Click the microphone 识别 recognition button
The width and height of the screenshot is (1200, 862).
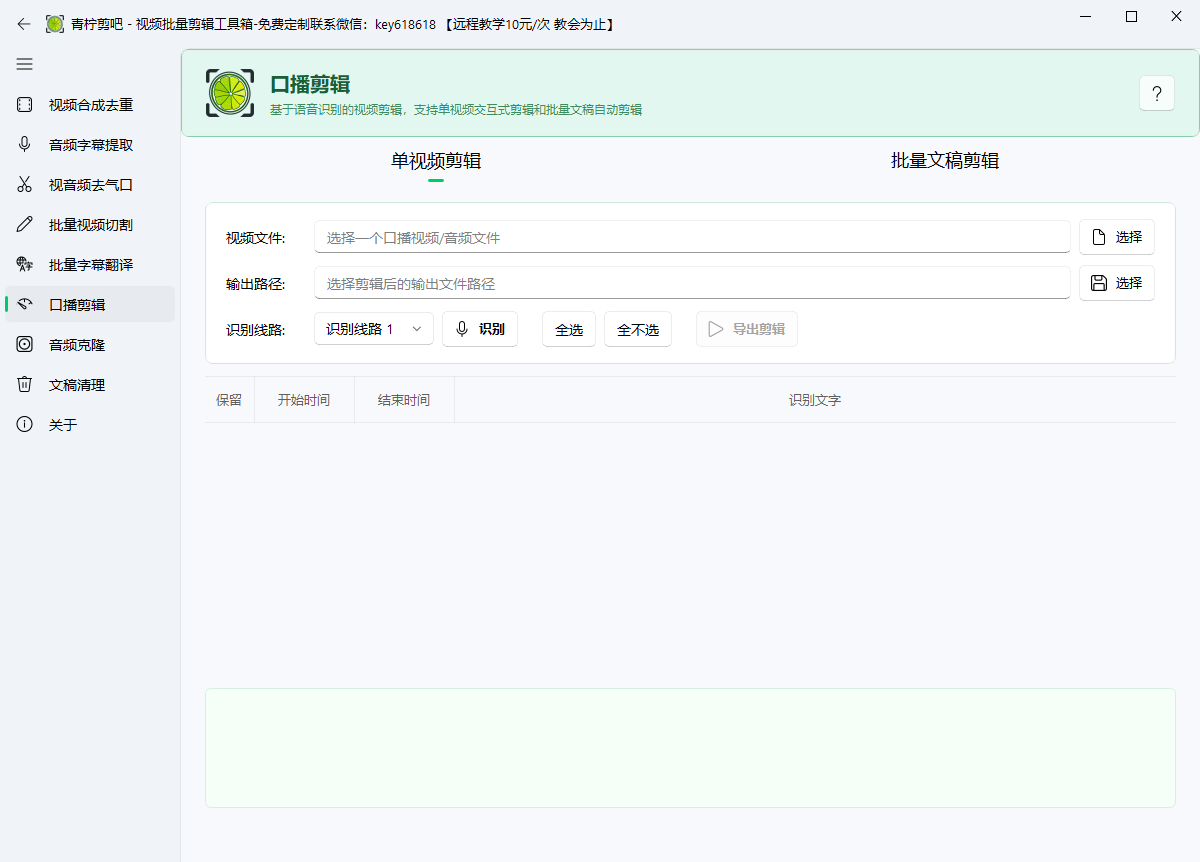pos(480,329)
